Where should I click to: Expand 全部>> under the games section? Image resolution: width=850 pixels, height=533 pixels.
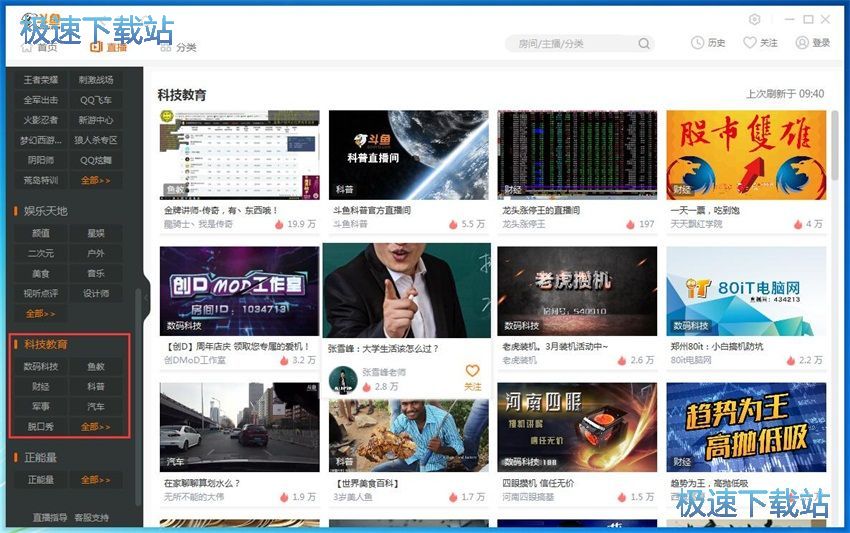click(96, 181)
